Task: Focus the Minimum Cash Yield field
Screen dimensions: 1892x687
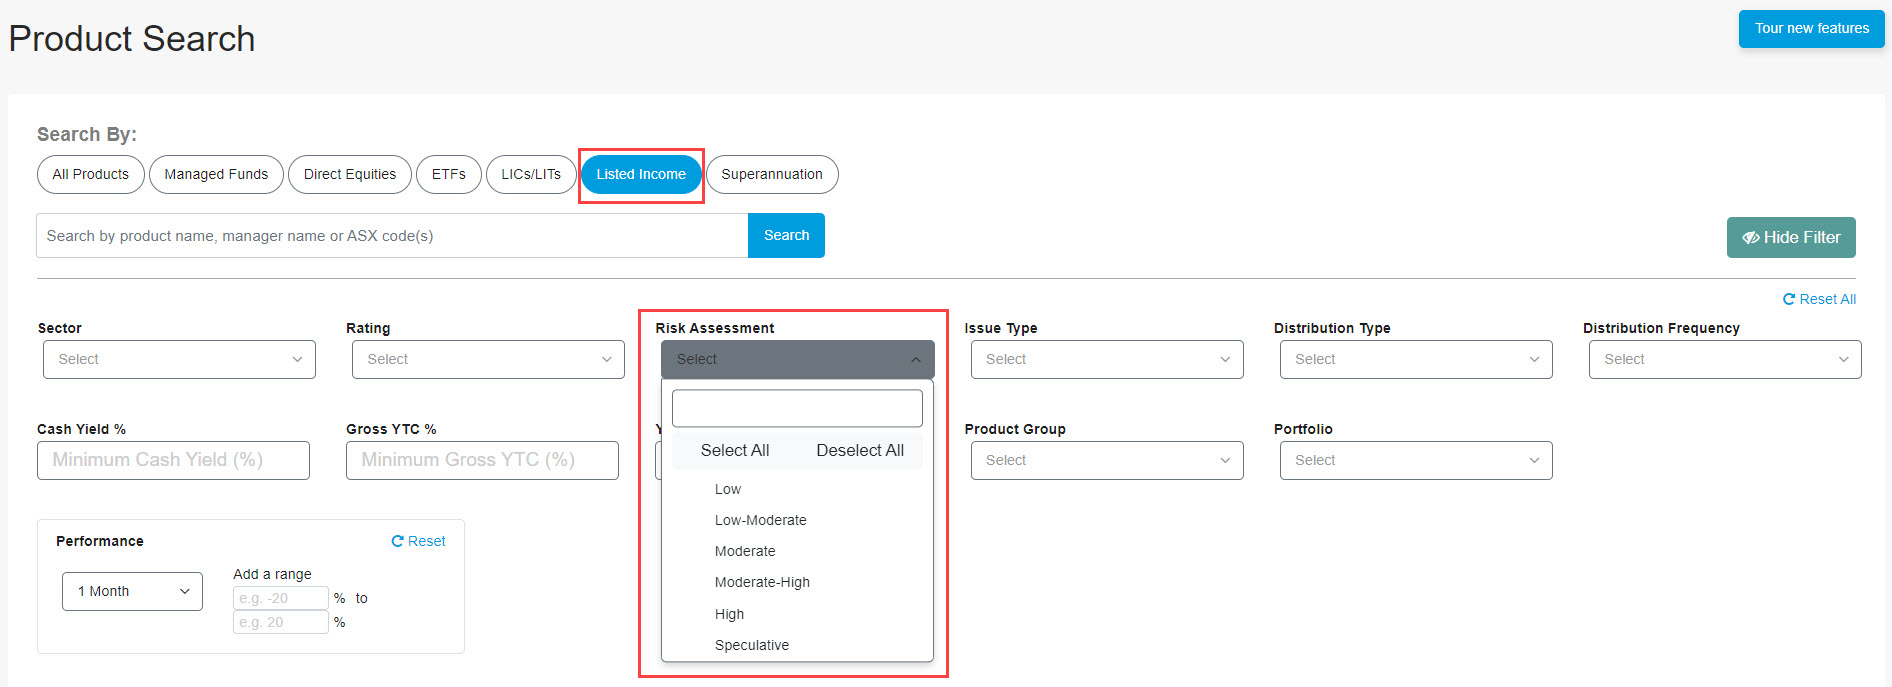Action: [x=173, y=461]
